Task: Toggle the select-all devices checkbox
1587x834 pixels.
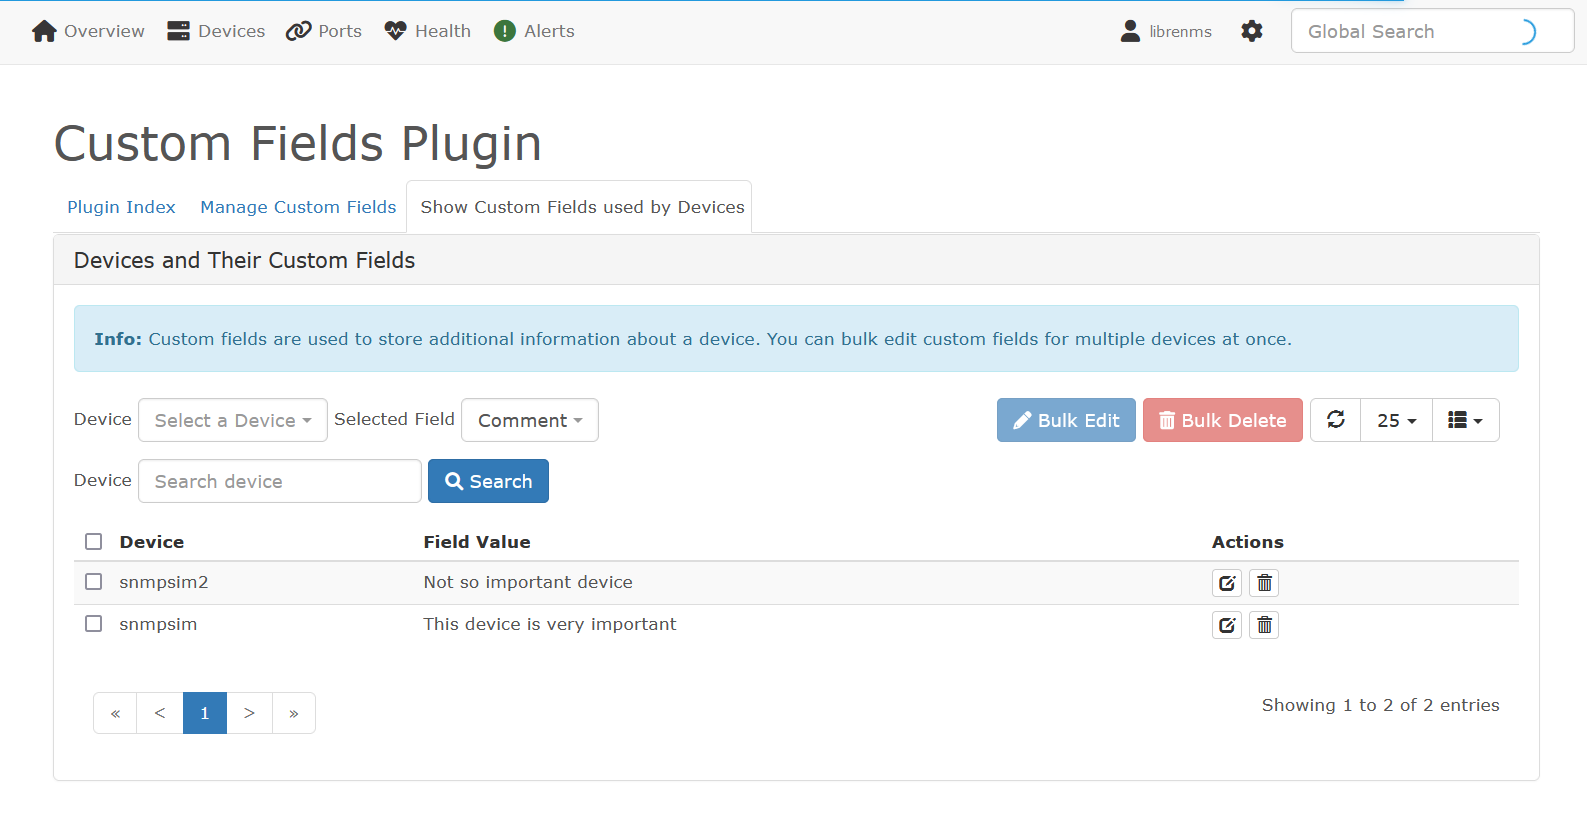Action: pos(94,542)
